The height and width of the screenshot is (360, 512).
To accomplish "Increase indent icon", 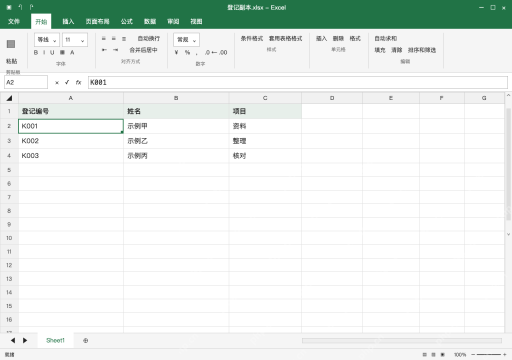I will point(115,50).
